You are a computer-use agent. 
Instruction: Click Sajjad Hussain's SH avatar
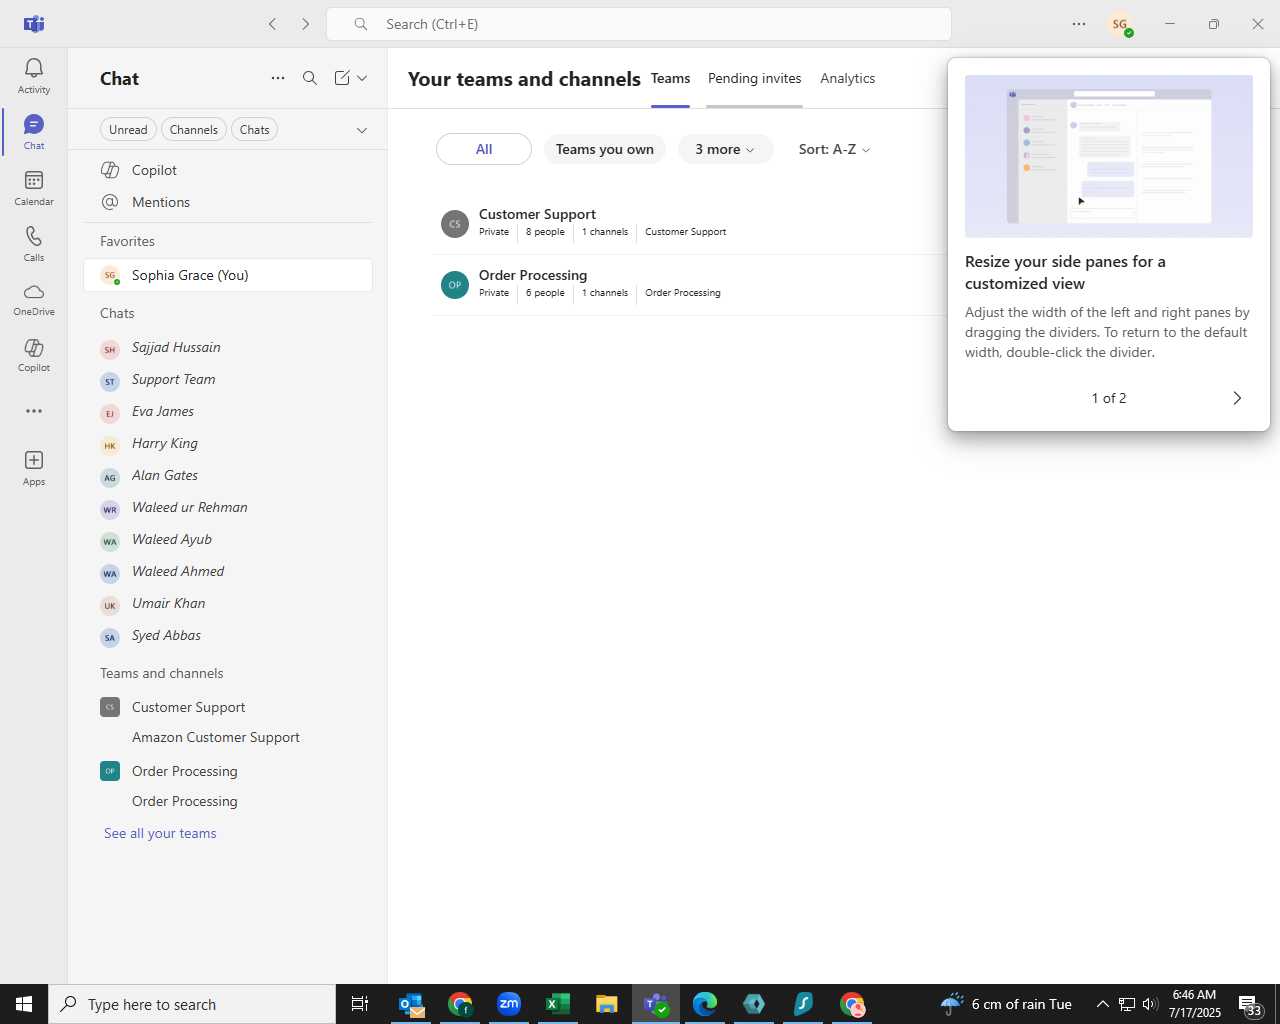(x=110, y=349)
